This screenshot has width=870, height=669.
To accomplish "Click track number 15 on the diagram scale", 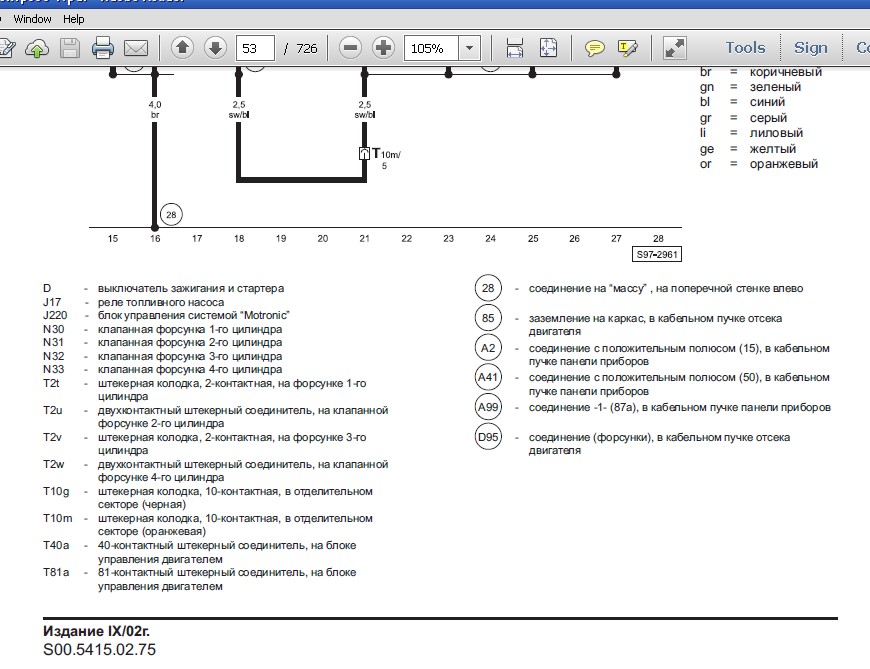I will (x=113, y=239).
